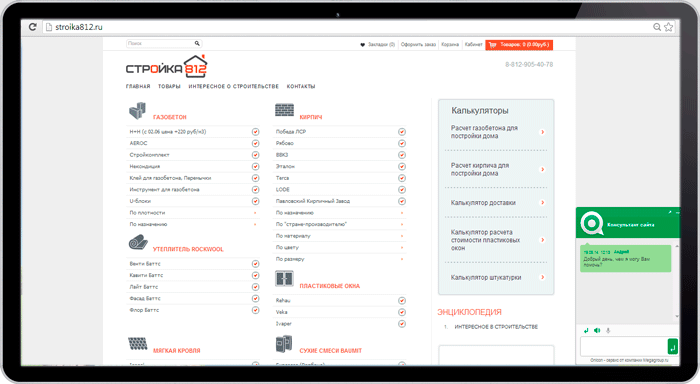Viewport: 700px width, 384px height.
Task: Click check mark next to Эталон
Action: coord(402,167)
